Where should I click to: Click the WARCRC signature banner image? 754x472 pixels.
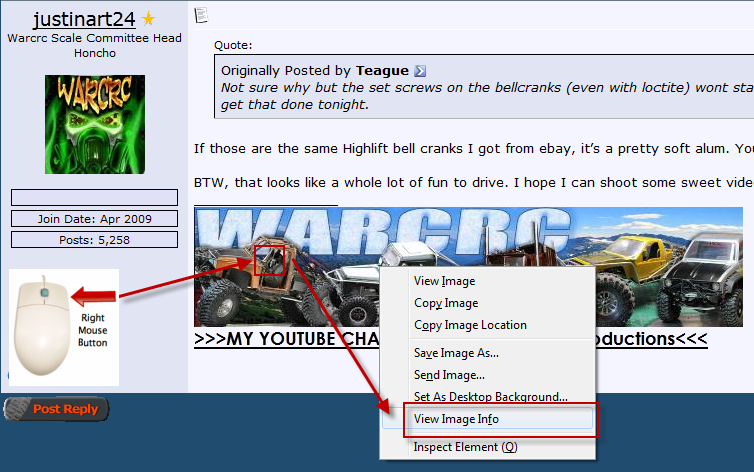(x=468, y=267)
